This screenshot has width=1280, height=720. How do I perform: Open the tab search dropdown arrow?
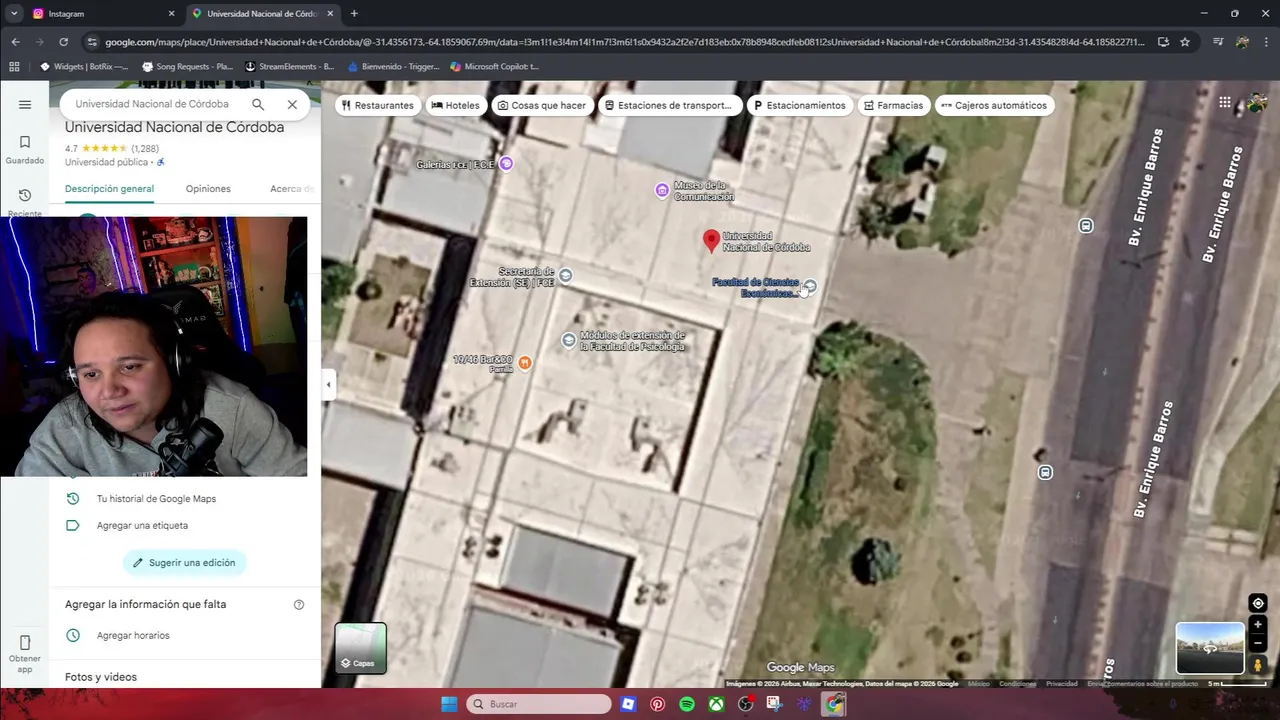(14, 14)
